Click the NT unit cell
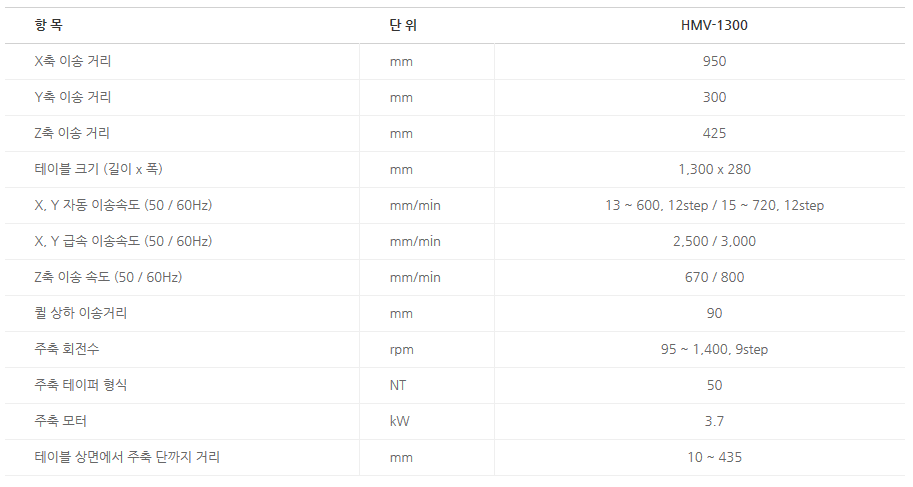 (x=398, y=385)
